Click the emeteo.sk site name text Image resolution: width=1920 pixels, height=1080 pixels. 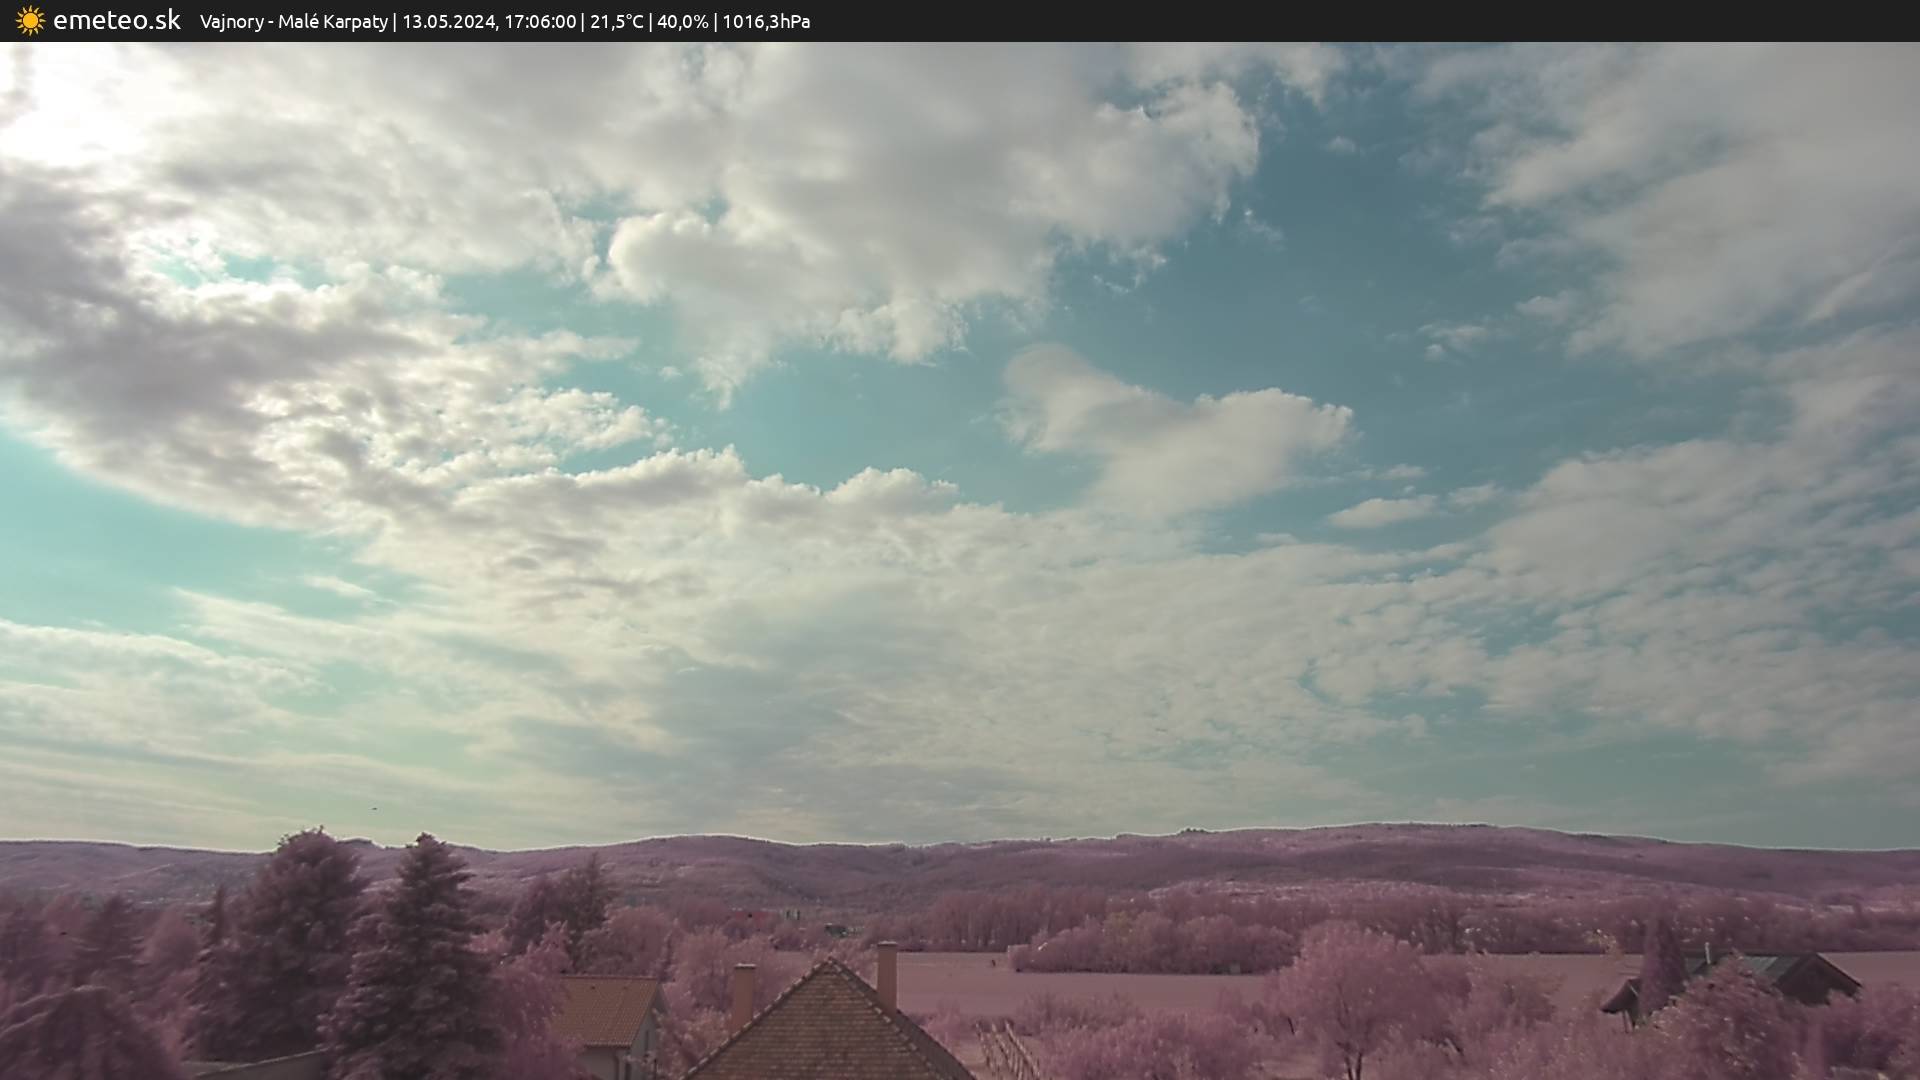pyautogui.click(x=117, y=20)
